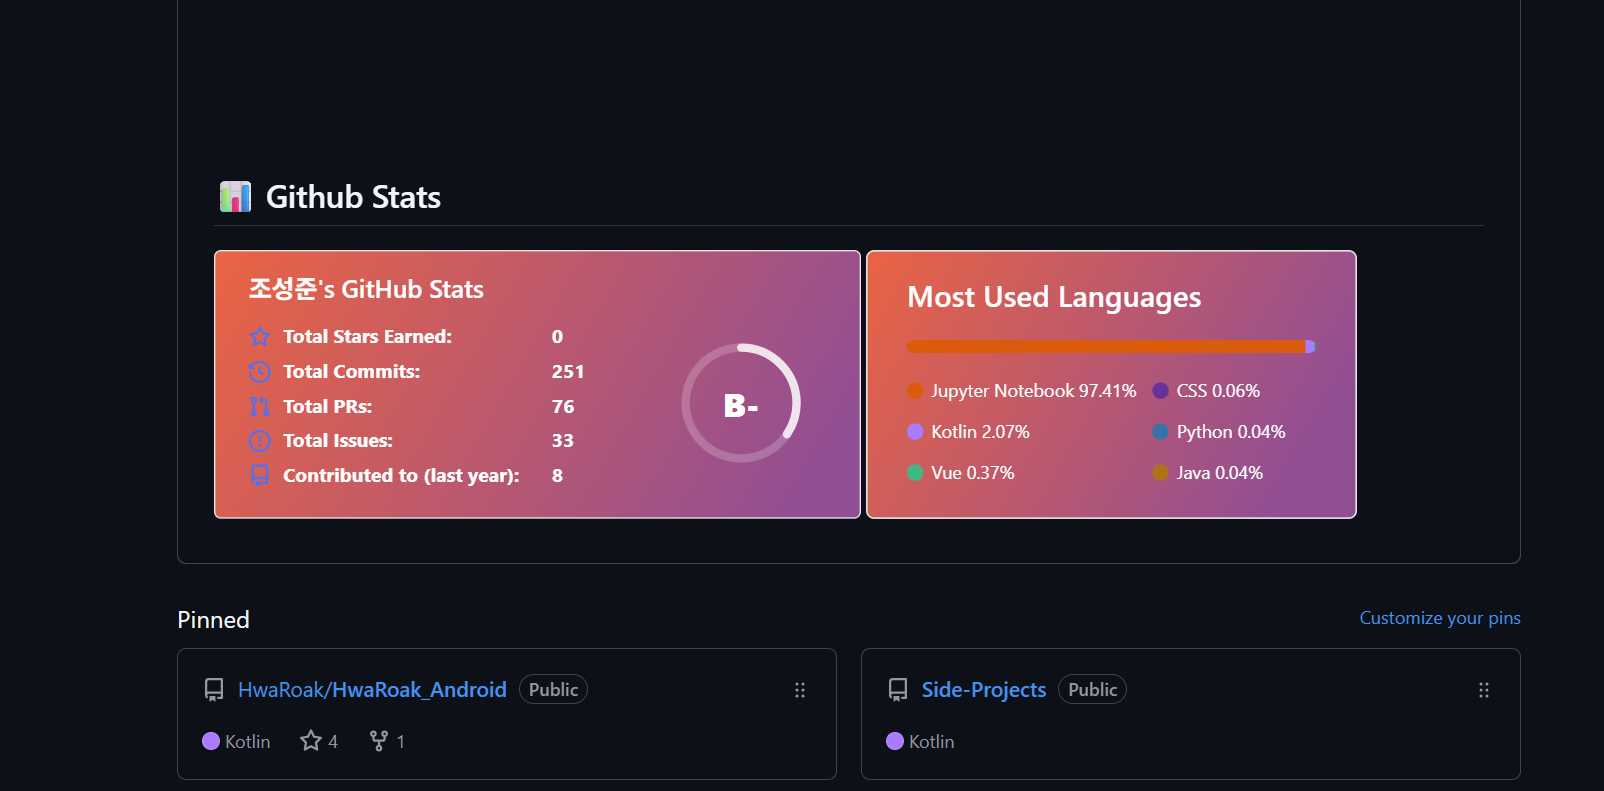Viewport: 1604px width, 791px height.
Task: Open the Side-Projects repository link
Action: click(984, 690)
